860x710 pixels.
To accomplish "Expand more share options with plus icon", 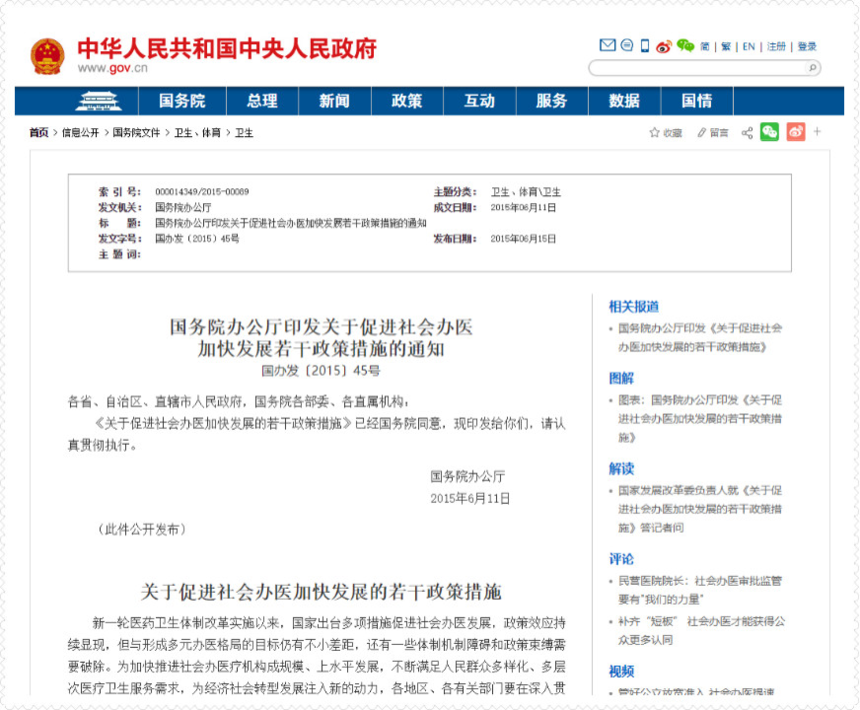I will click(x=817, y=132).
